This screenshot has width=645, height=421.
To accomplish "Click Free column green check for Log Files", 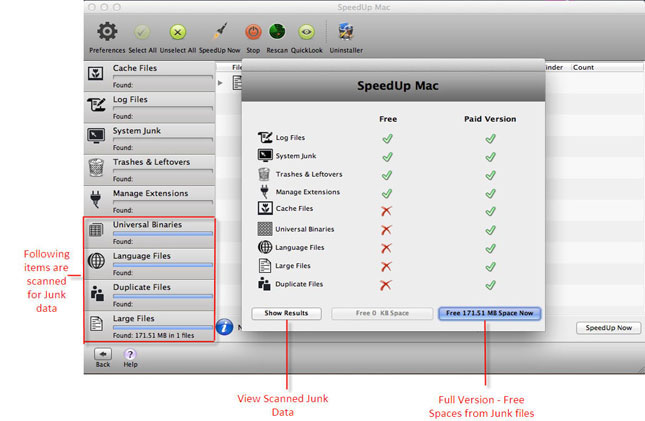I will pos(387,139).
